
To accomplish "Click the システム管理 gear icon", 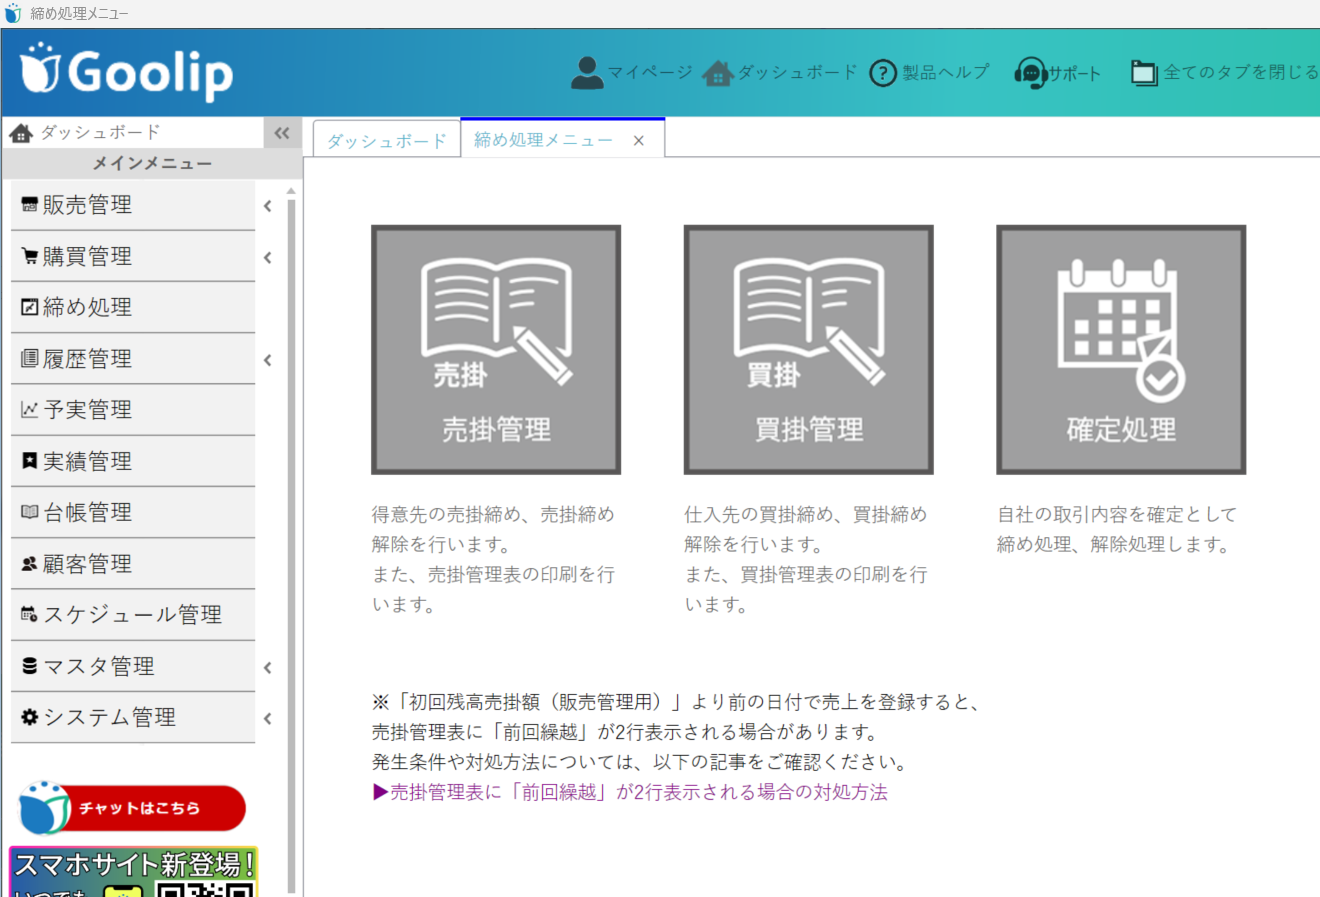I will pos(30,717).
